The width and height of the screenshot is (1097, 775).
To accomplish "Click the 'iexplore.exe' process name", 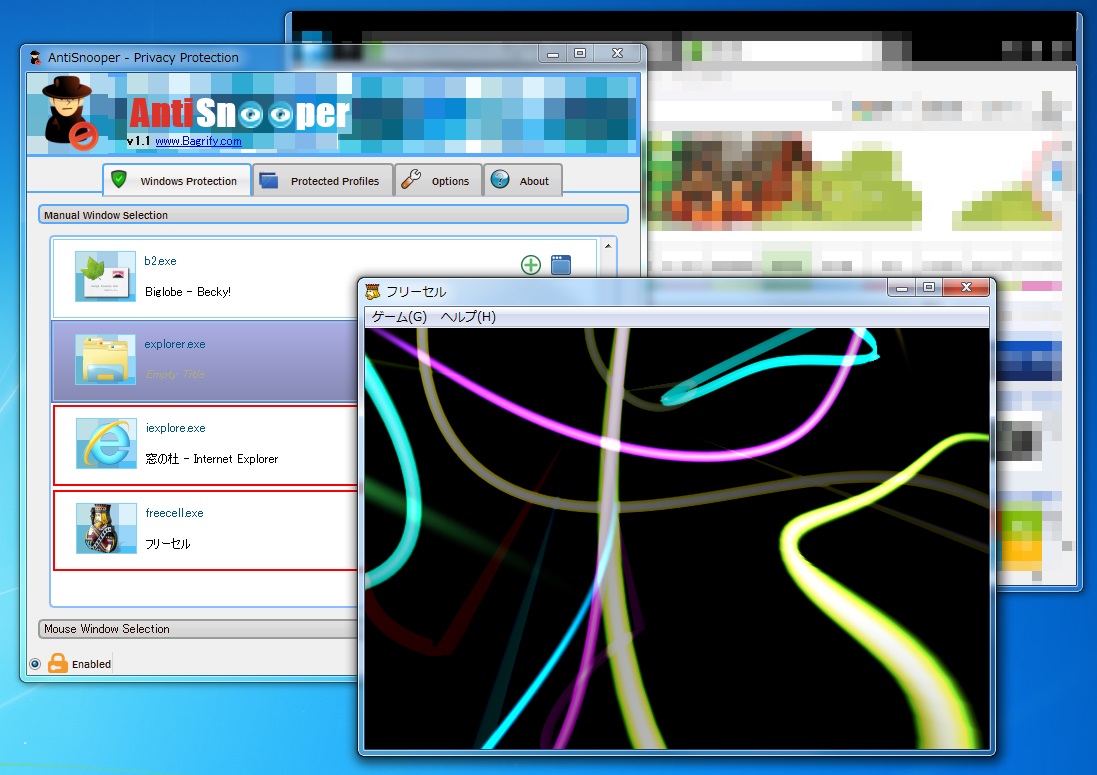I will (176, 428).
